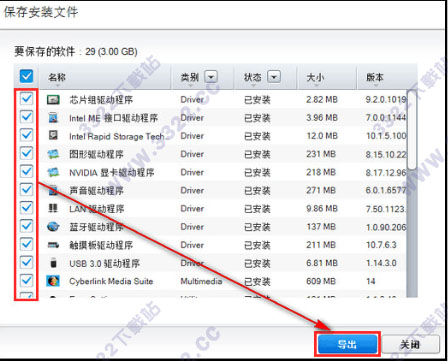Click the 触摸板驱动程序 touchpad icon
This screenshot has width=448, height=361.
coord(53,245)
